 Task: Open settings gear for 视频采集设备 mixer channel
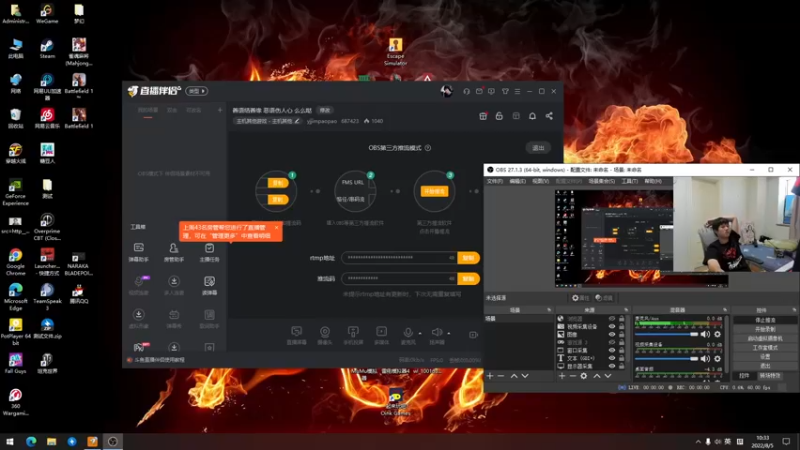(x=717, y=359)
